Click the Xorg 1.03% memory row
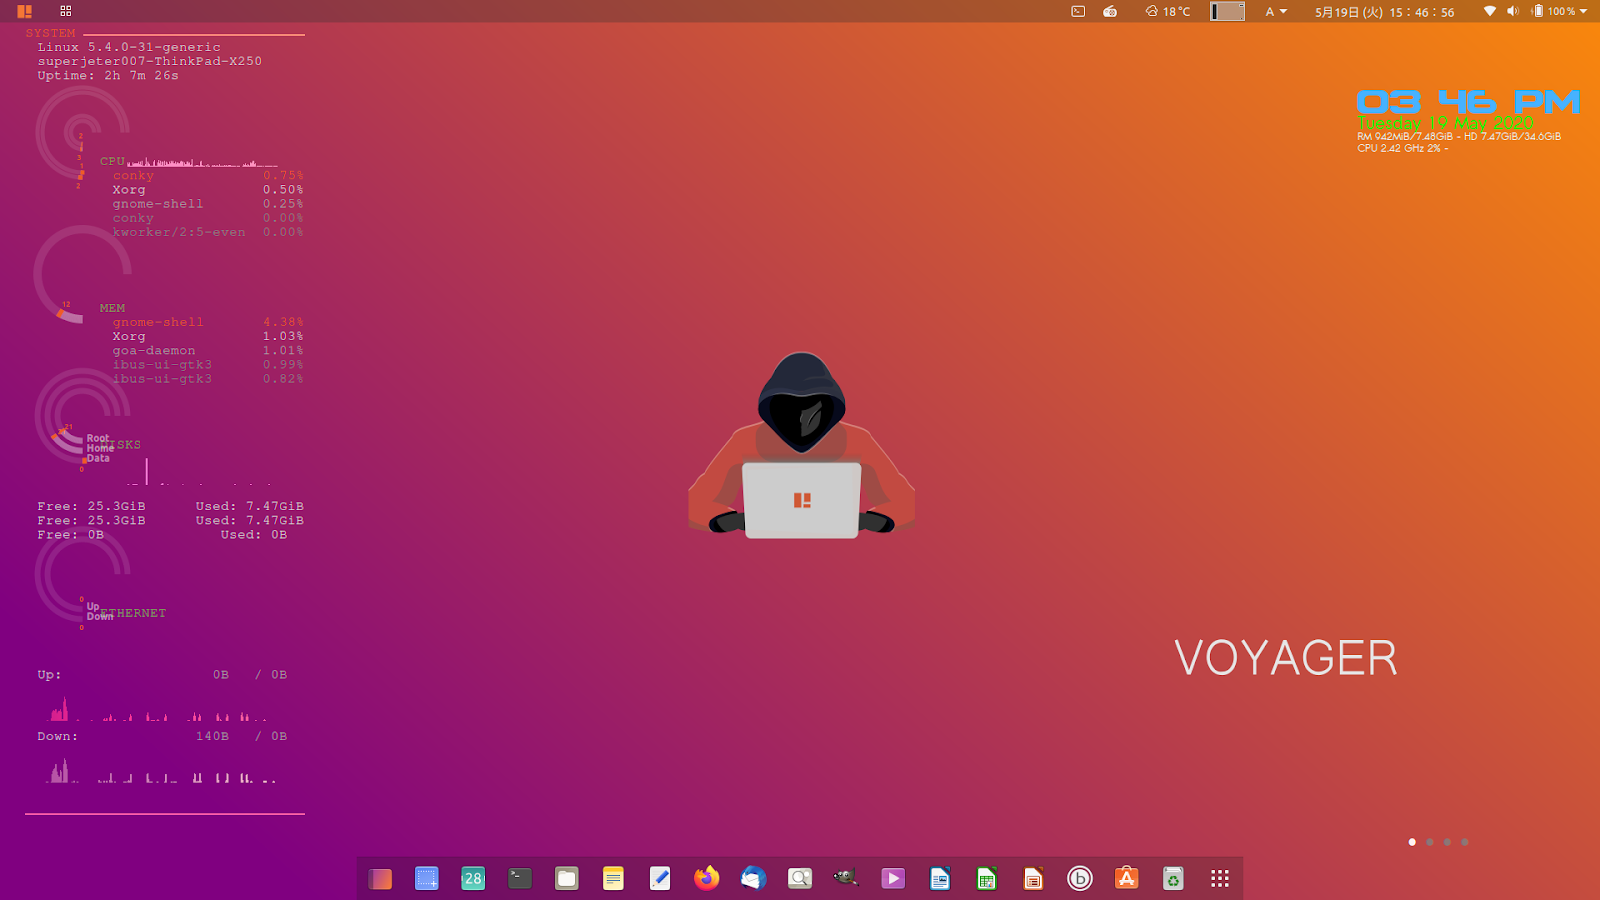Image resolution: width=1600 pixels, height=900 pixels. point(208,336)
